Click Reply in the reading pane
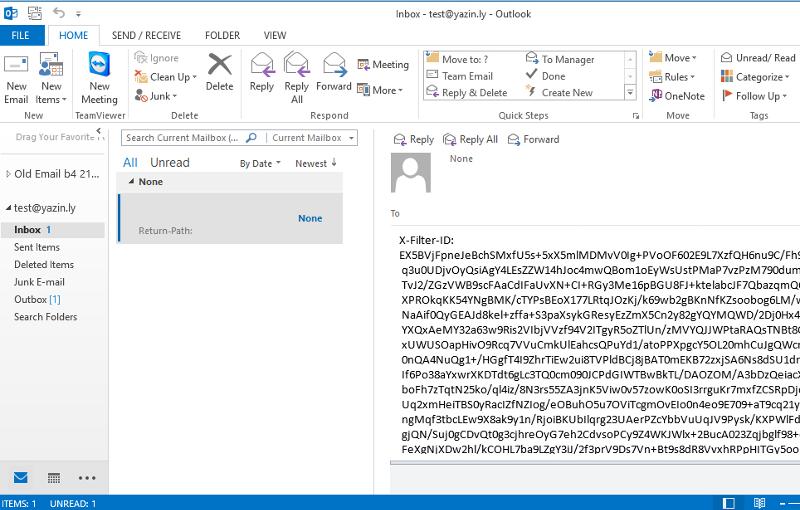Image resolution: width=800 pixels, height=510 pixels. (x=414, y=140)
